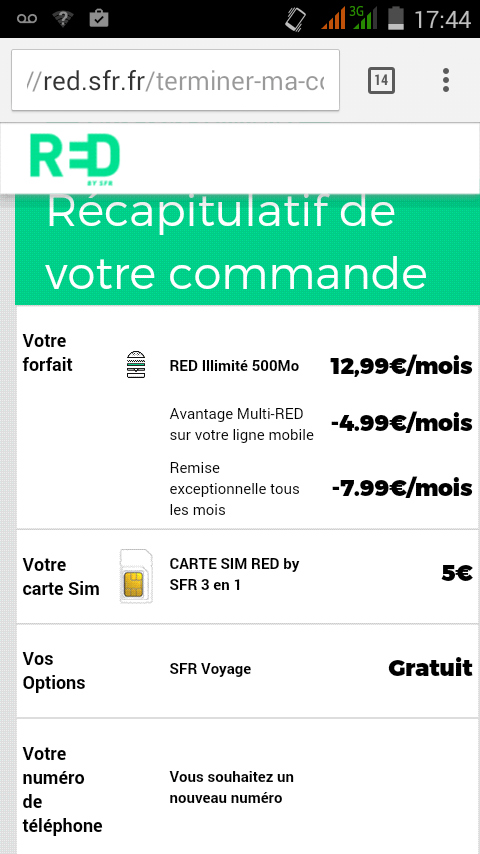The height and width of the screenshot is (854, 480).
Task: Tap the RED by SFR logo
Action: click(75, 158)
